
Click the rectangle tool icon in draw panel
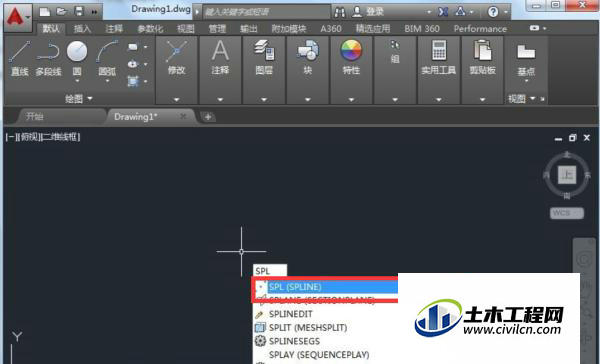[x=132, y=47]
